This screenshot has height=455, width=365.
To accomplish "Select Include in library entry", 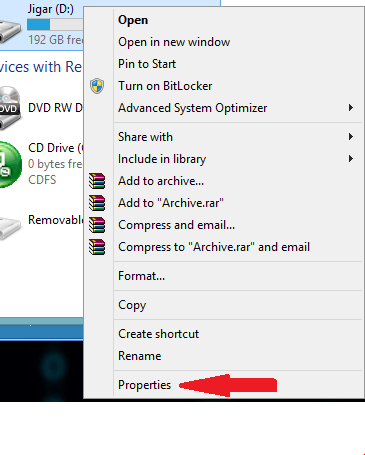I will point(238,159).
